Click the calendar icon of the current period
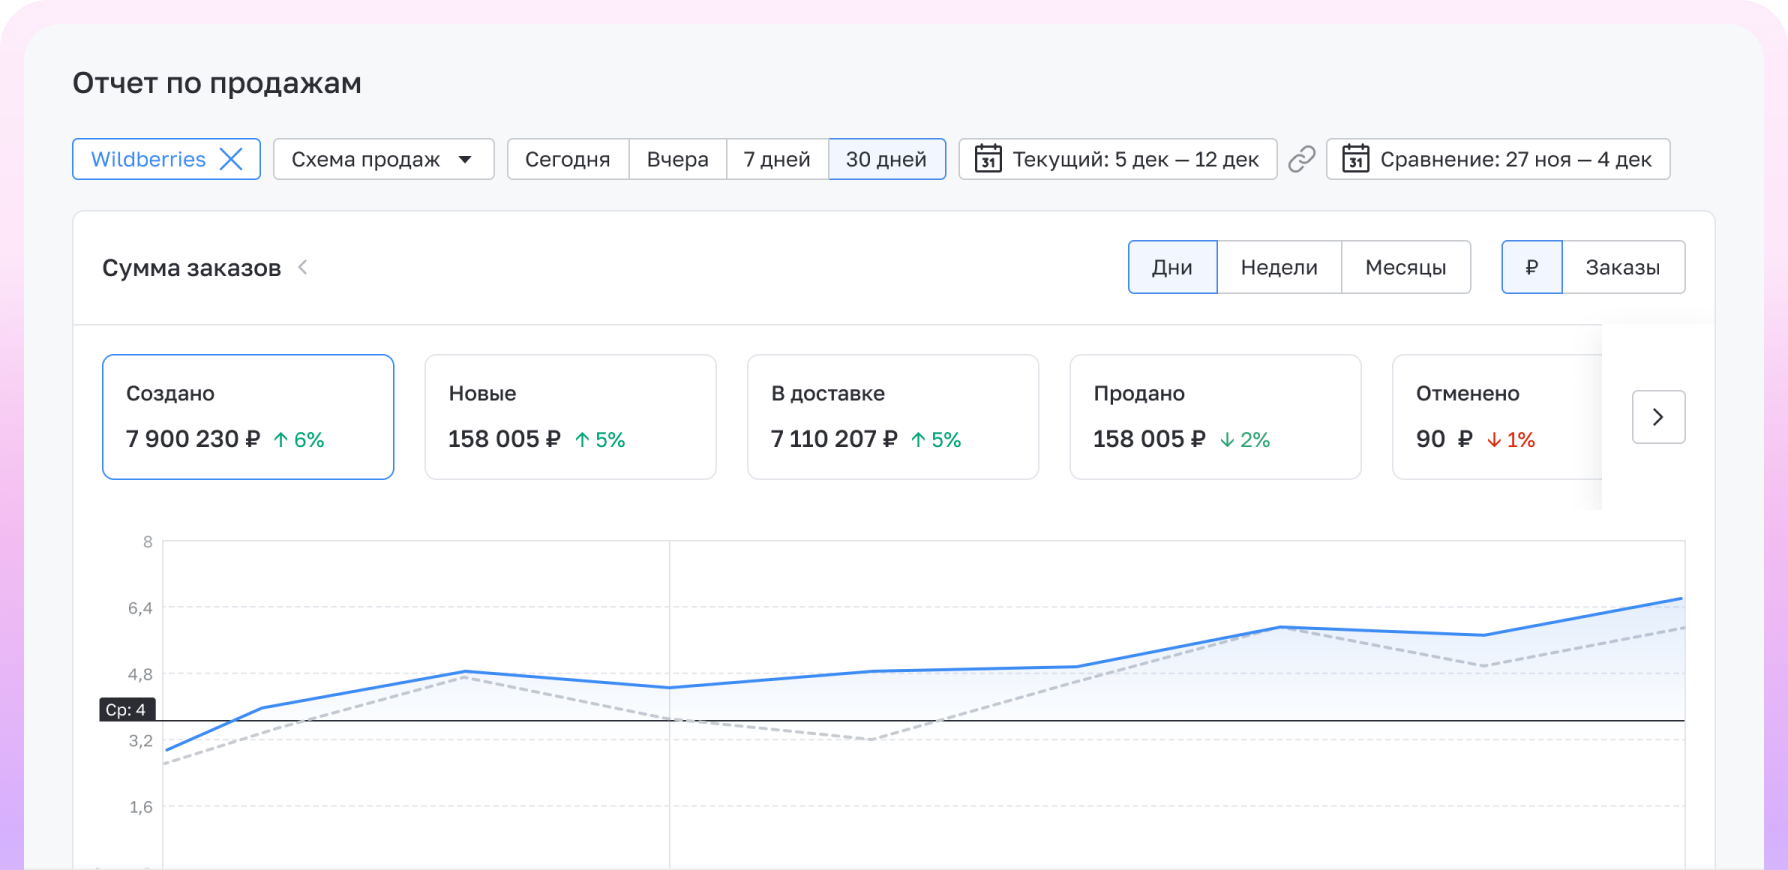 [988, 159]
